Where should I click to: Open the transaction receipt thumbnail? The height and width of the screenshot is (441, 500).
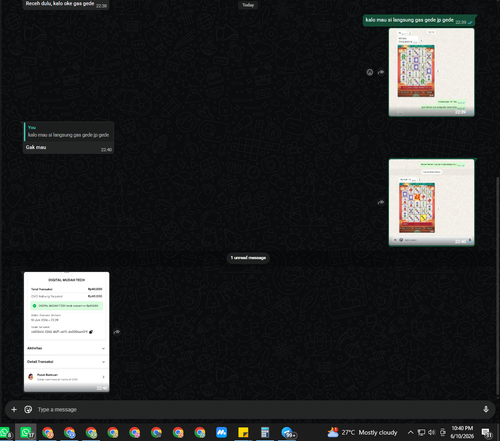tap(67, 332)
